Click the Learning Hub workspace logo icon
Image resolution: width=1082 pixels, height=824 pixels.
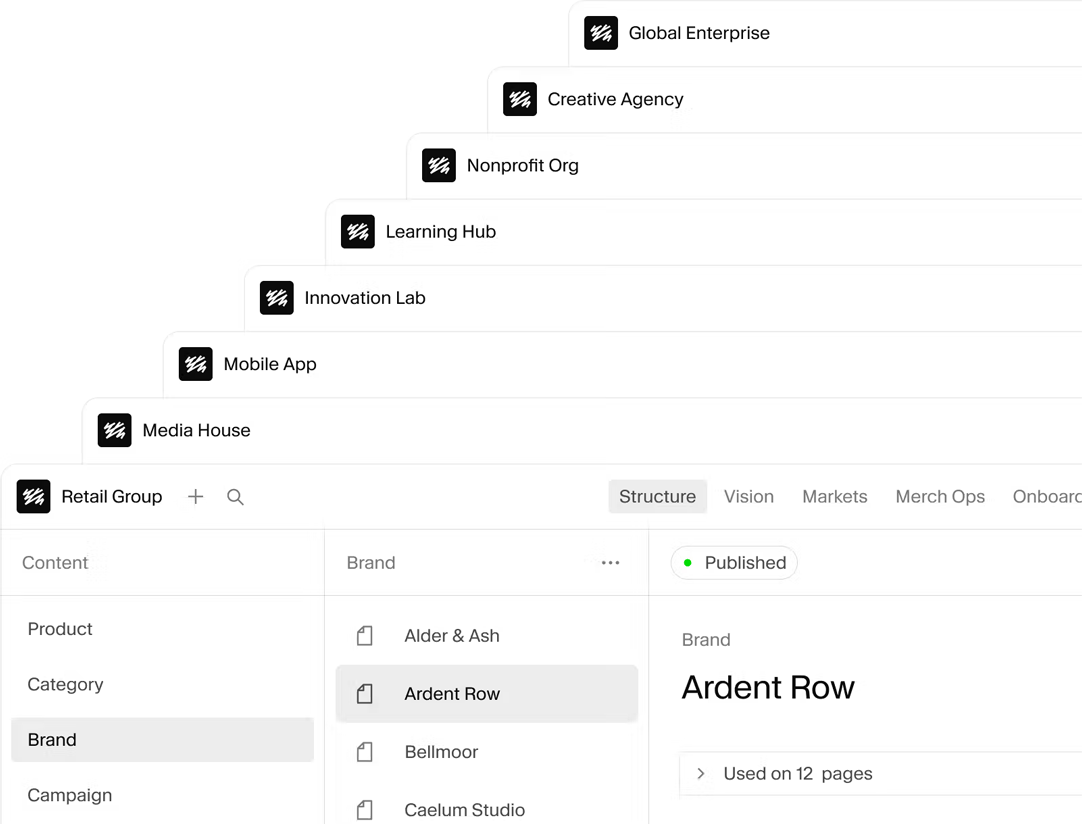[357, 232]
